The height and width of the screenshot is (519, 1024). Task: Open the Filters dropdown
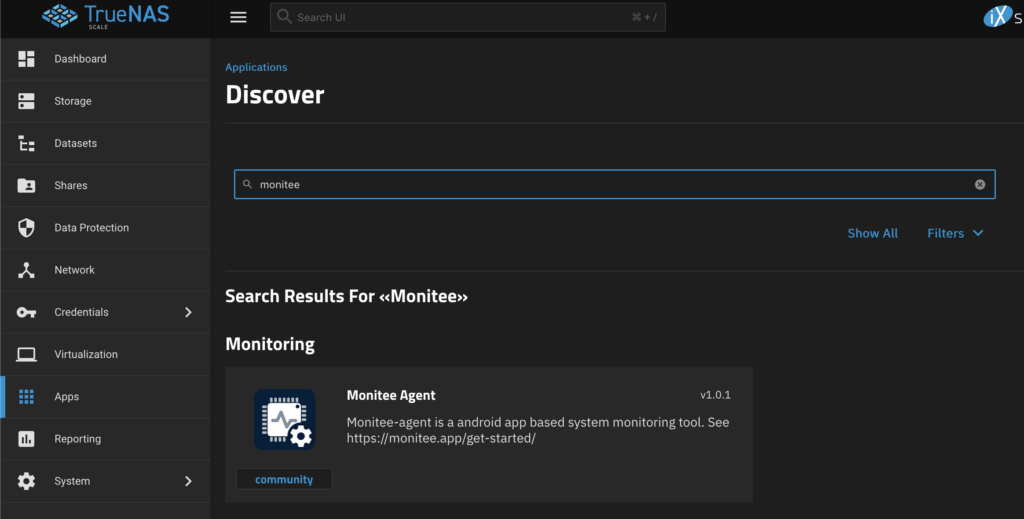955,233
